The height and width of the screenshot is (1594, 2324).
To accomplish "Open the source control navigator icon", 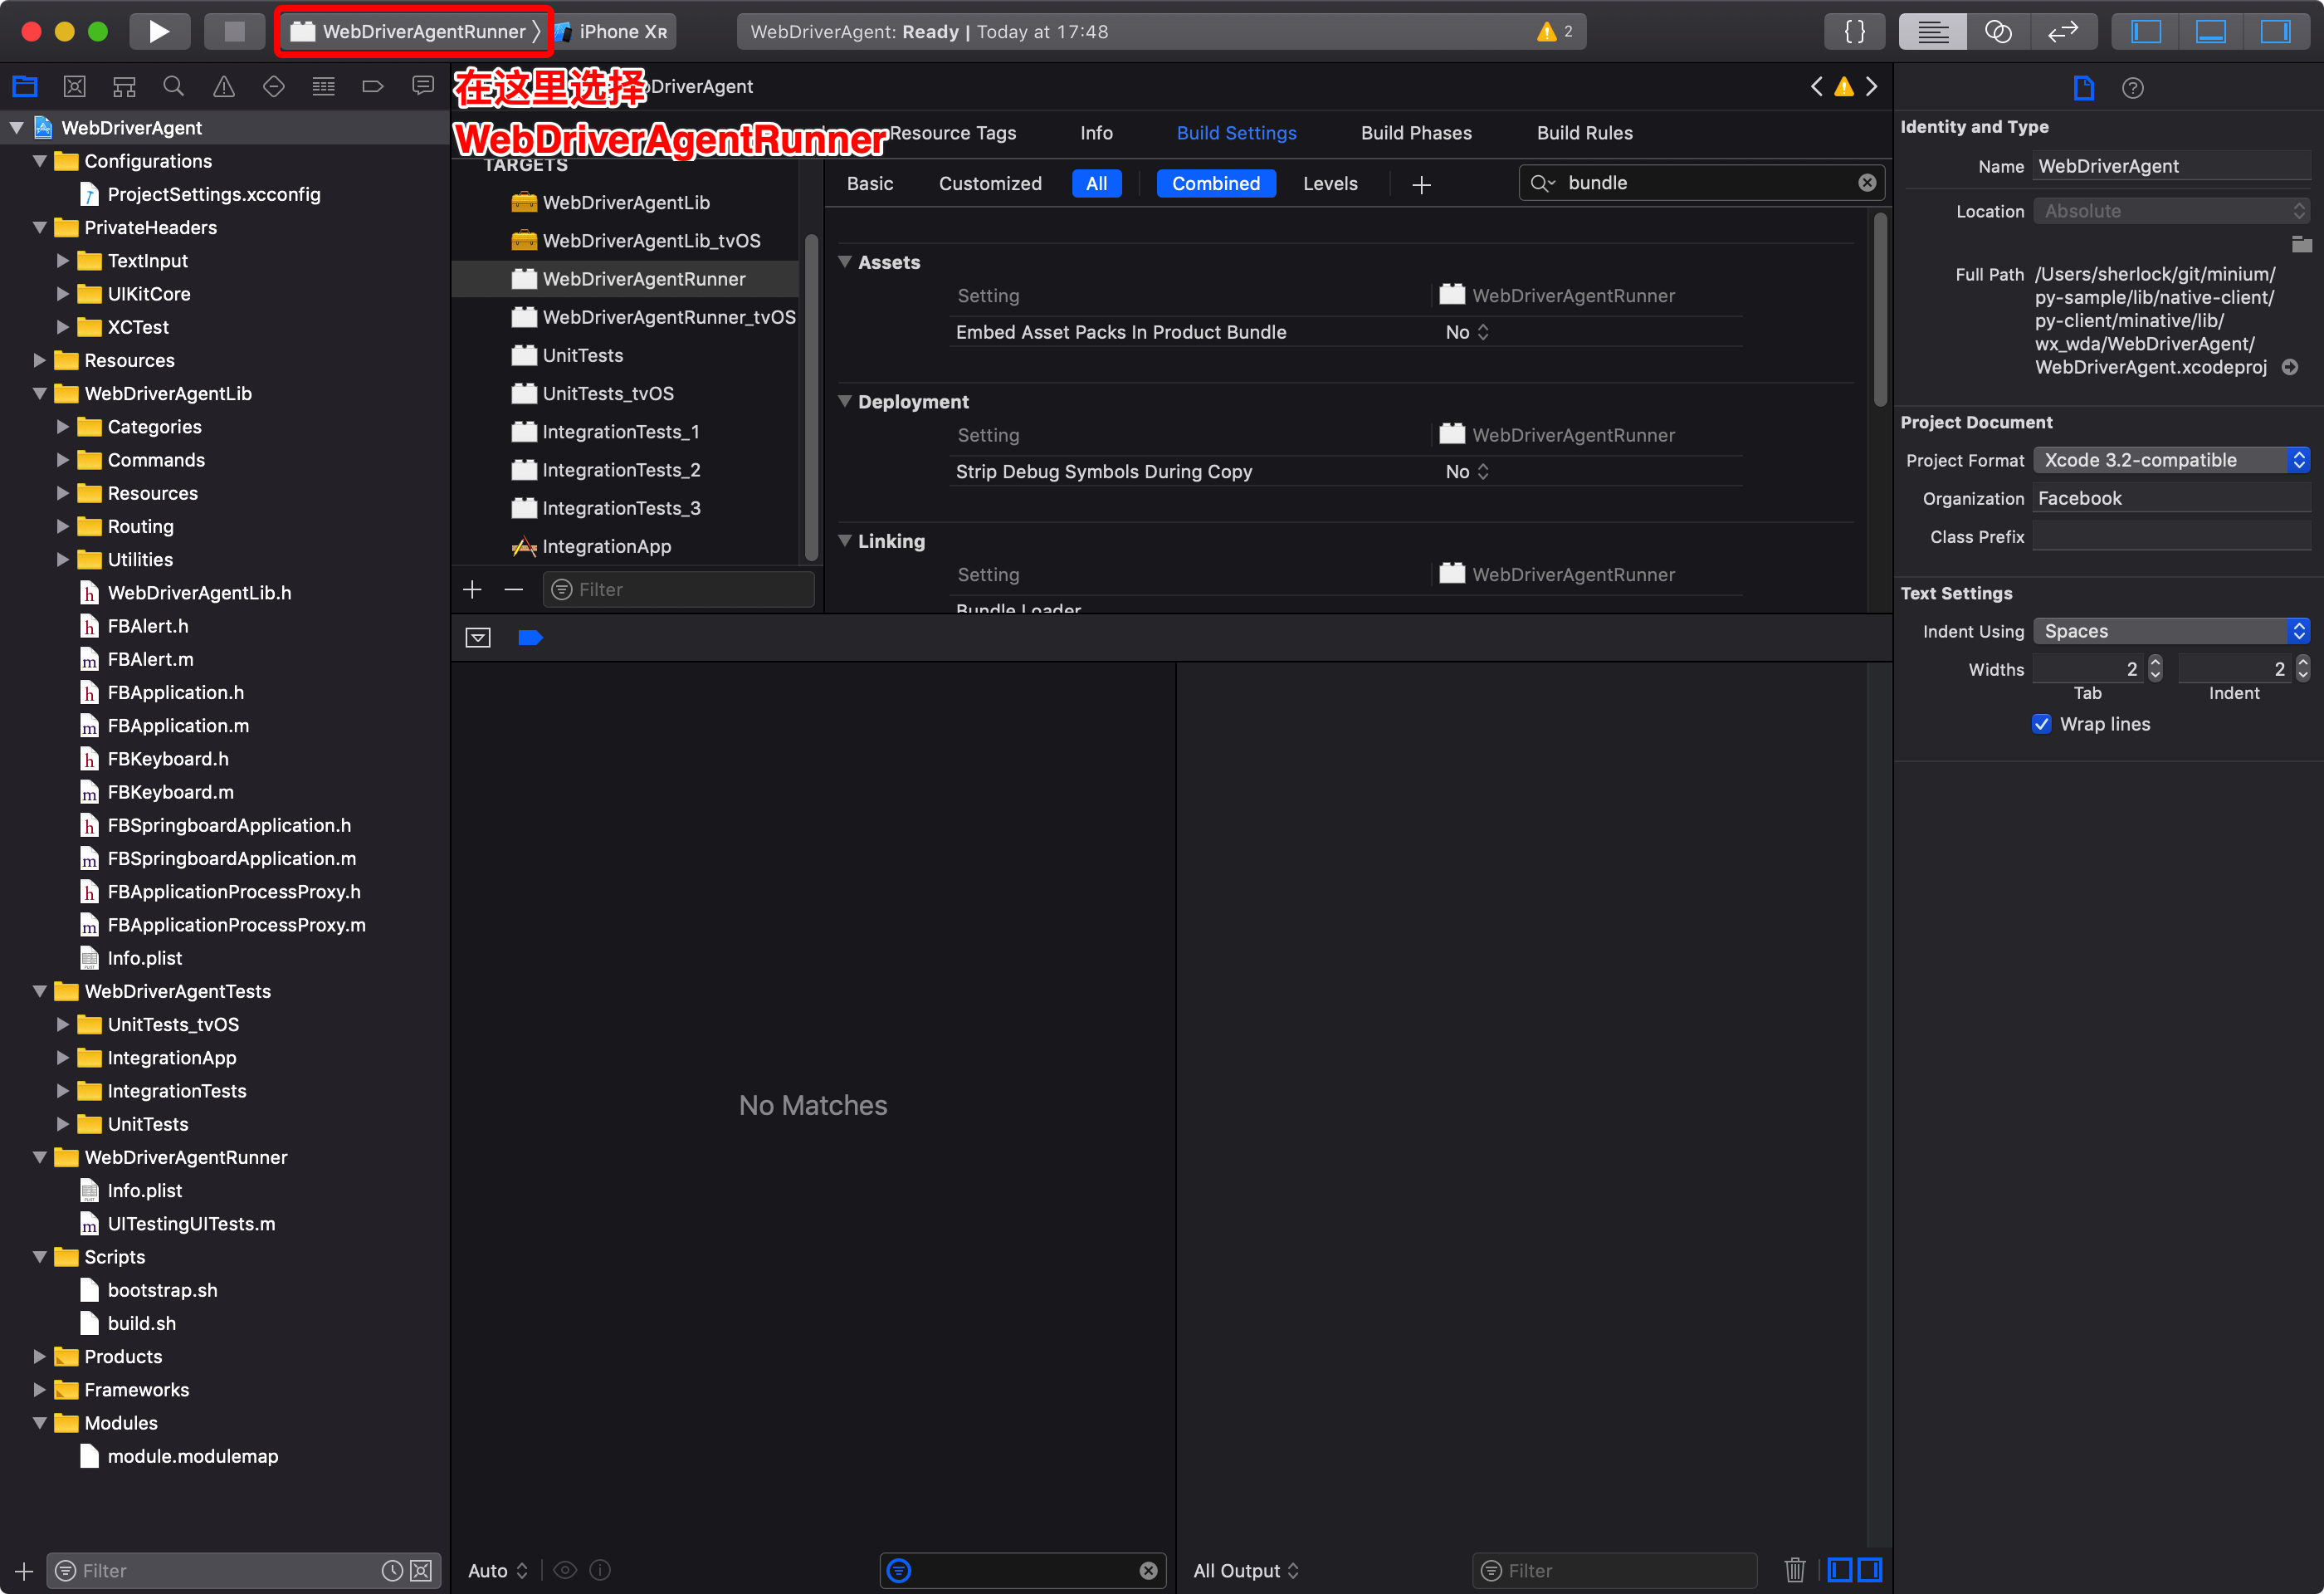I will pyautogui.click(x=74, y=87).
